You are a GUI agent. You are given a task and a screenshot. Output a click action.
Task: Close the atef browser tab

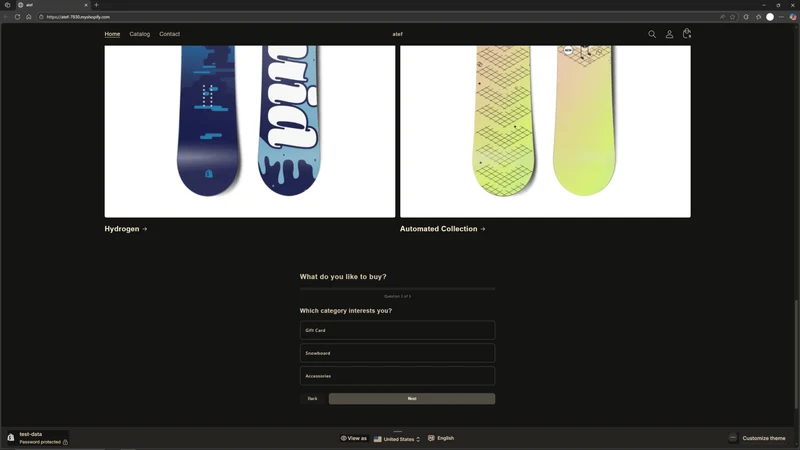86,5
